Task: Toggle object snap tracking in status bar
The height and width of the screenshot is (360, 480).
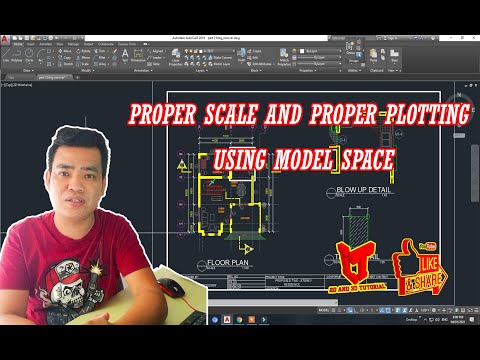Action: tap(382, 310)
